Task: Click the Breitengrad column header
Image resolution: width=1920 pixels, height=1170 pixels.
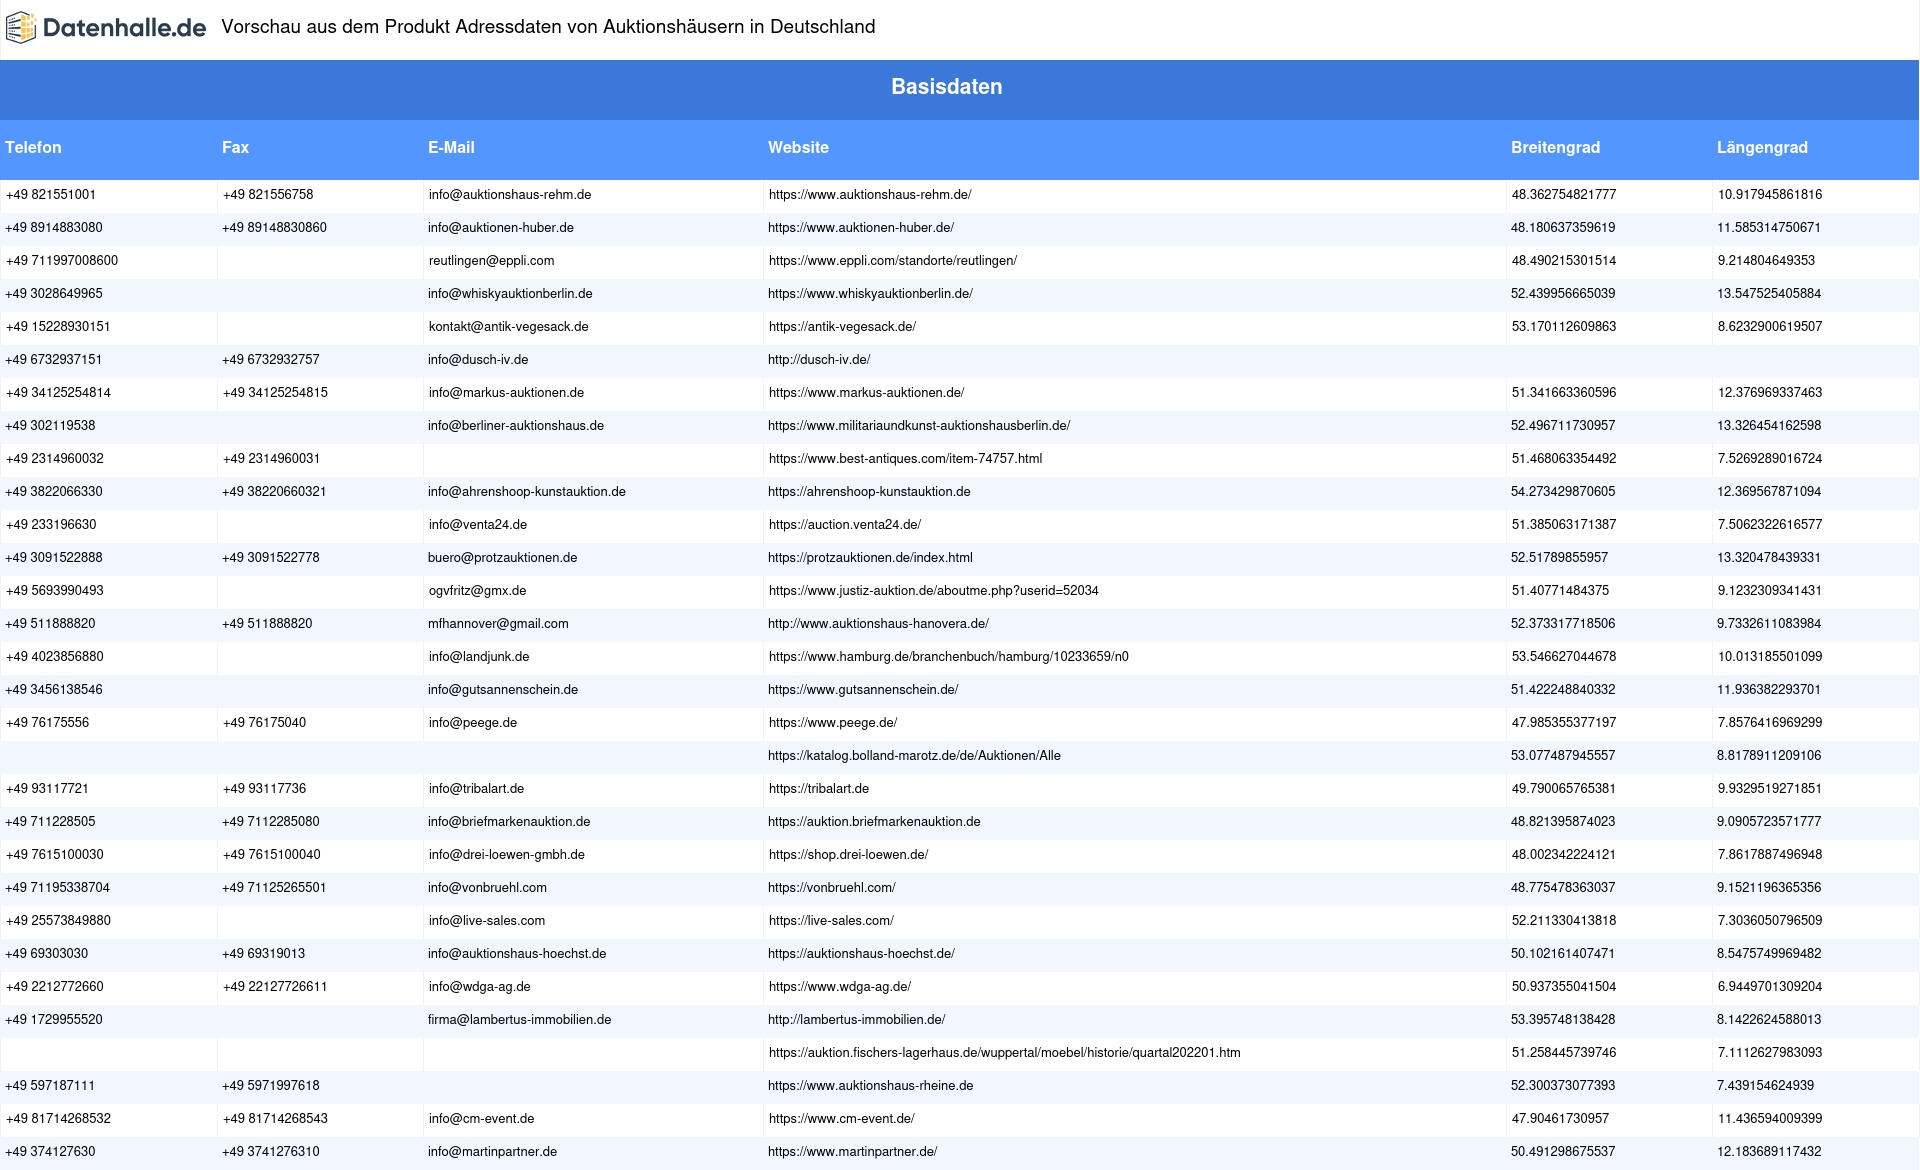Action: tap(1555, 147)
